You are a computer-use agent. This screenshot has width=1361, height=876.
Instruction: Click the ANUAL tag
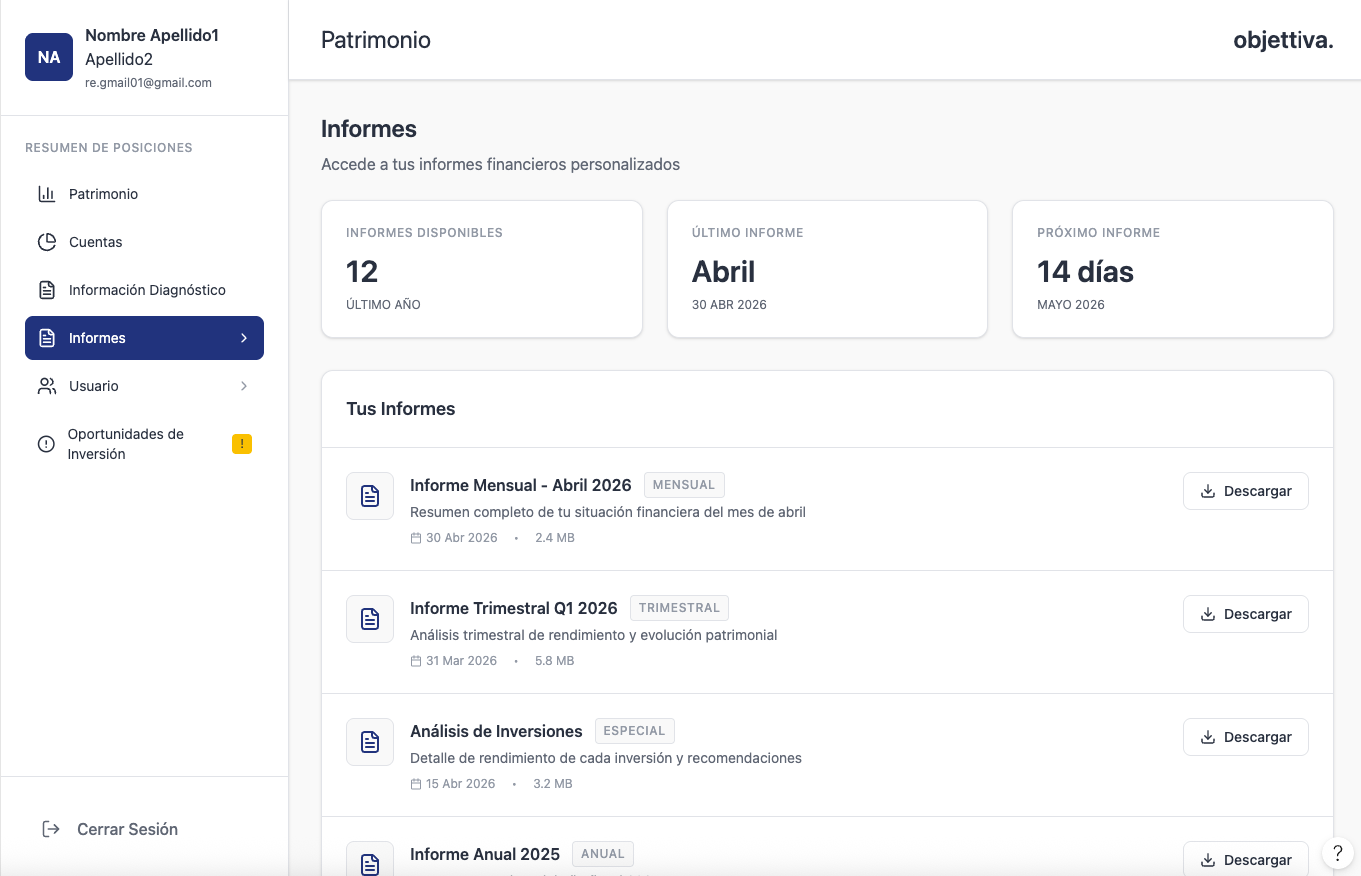point(603,854)
